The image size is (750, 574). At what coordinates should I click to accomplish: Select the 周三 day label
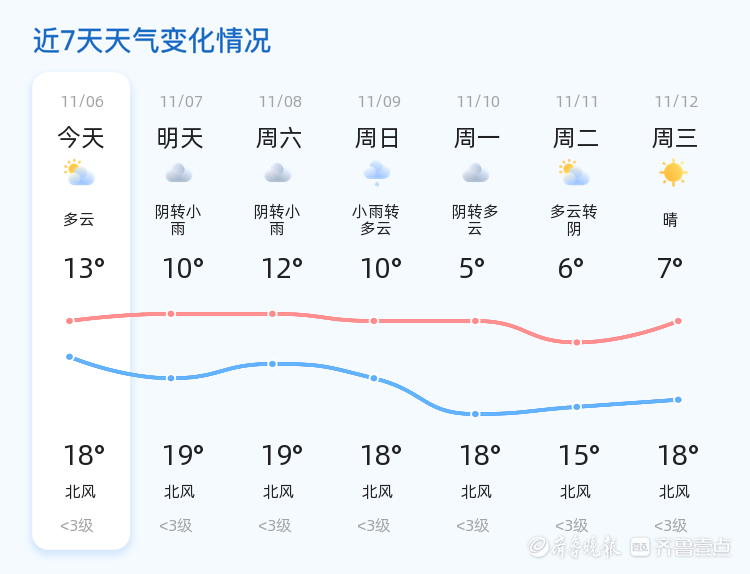click(x=675, y=138)
